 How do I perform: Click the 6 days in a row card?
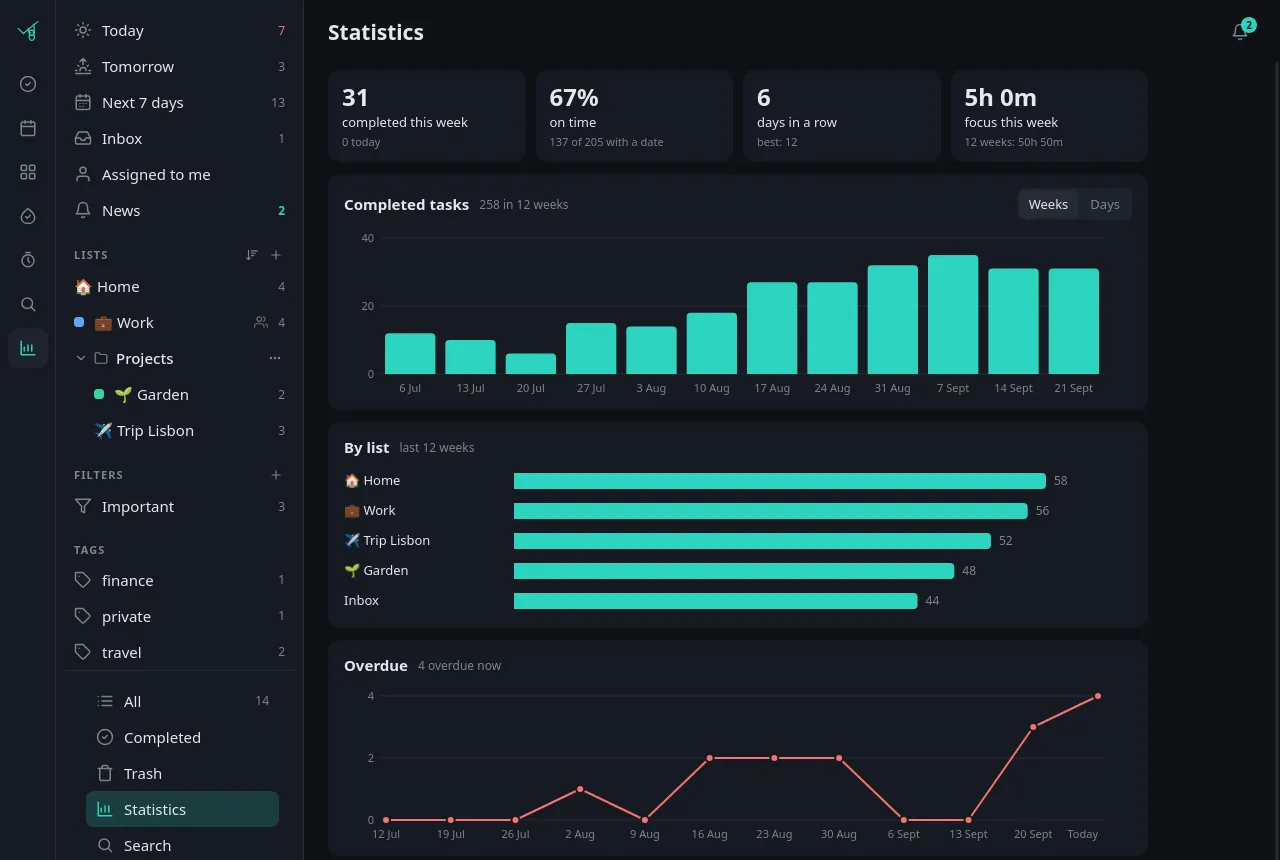(842, 116)
